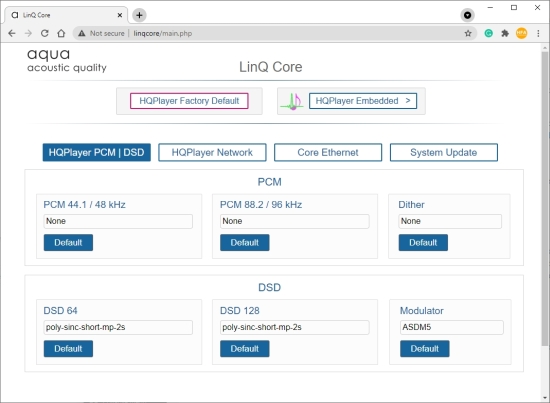Click the dark circular dropdown icon in the tab bar
Screen dimensions: 550x403
click(468, 15)
